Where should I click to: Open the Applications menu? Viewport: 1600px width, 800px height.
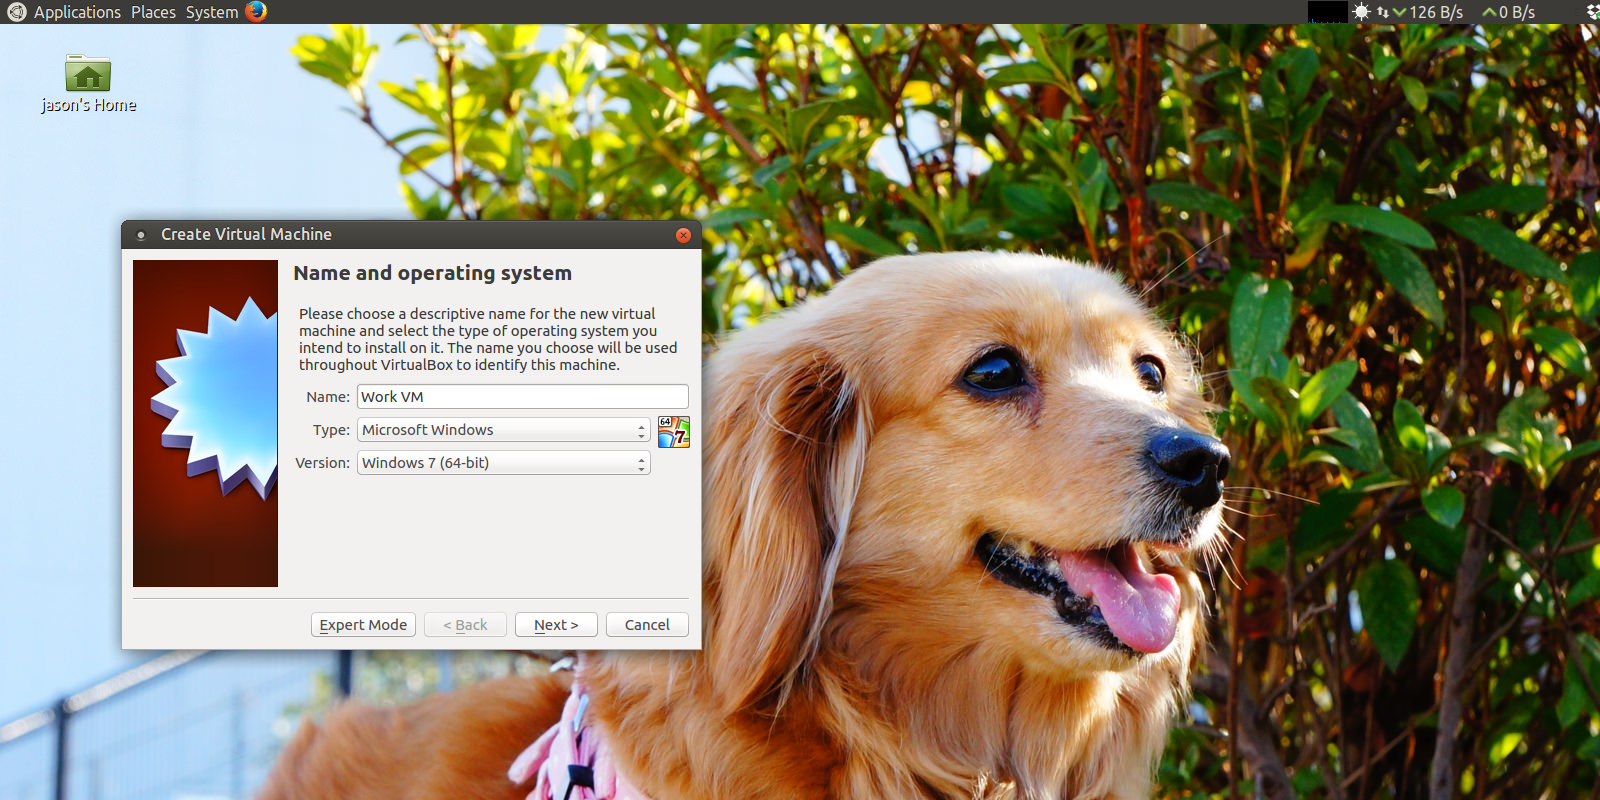pos(77,12)
